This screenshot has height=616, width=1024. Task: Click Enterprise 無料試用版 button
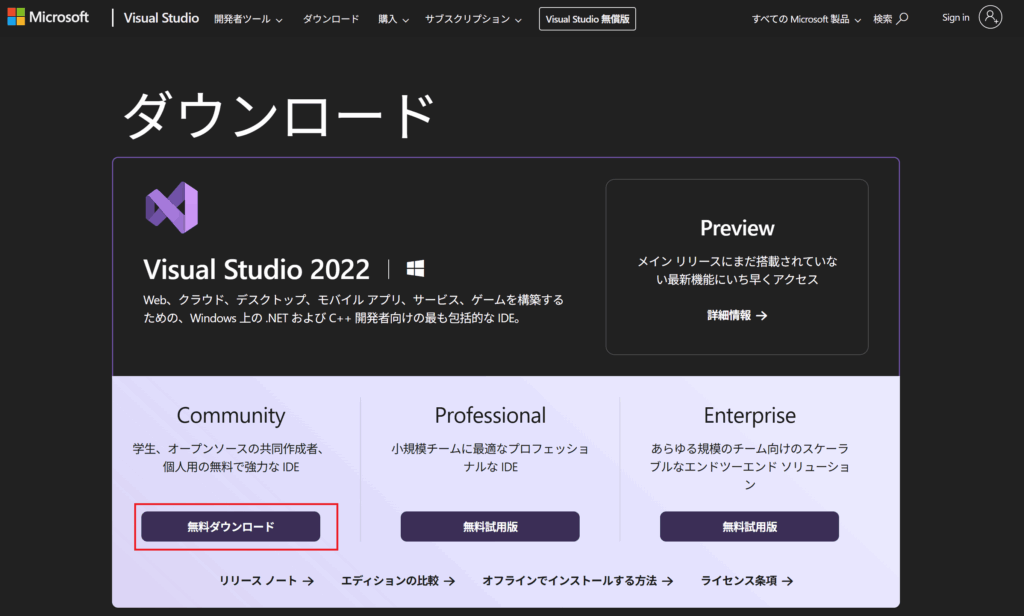tap(749, 527)
